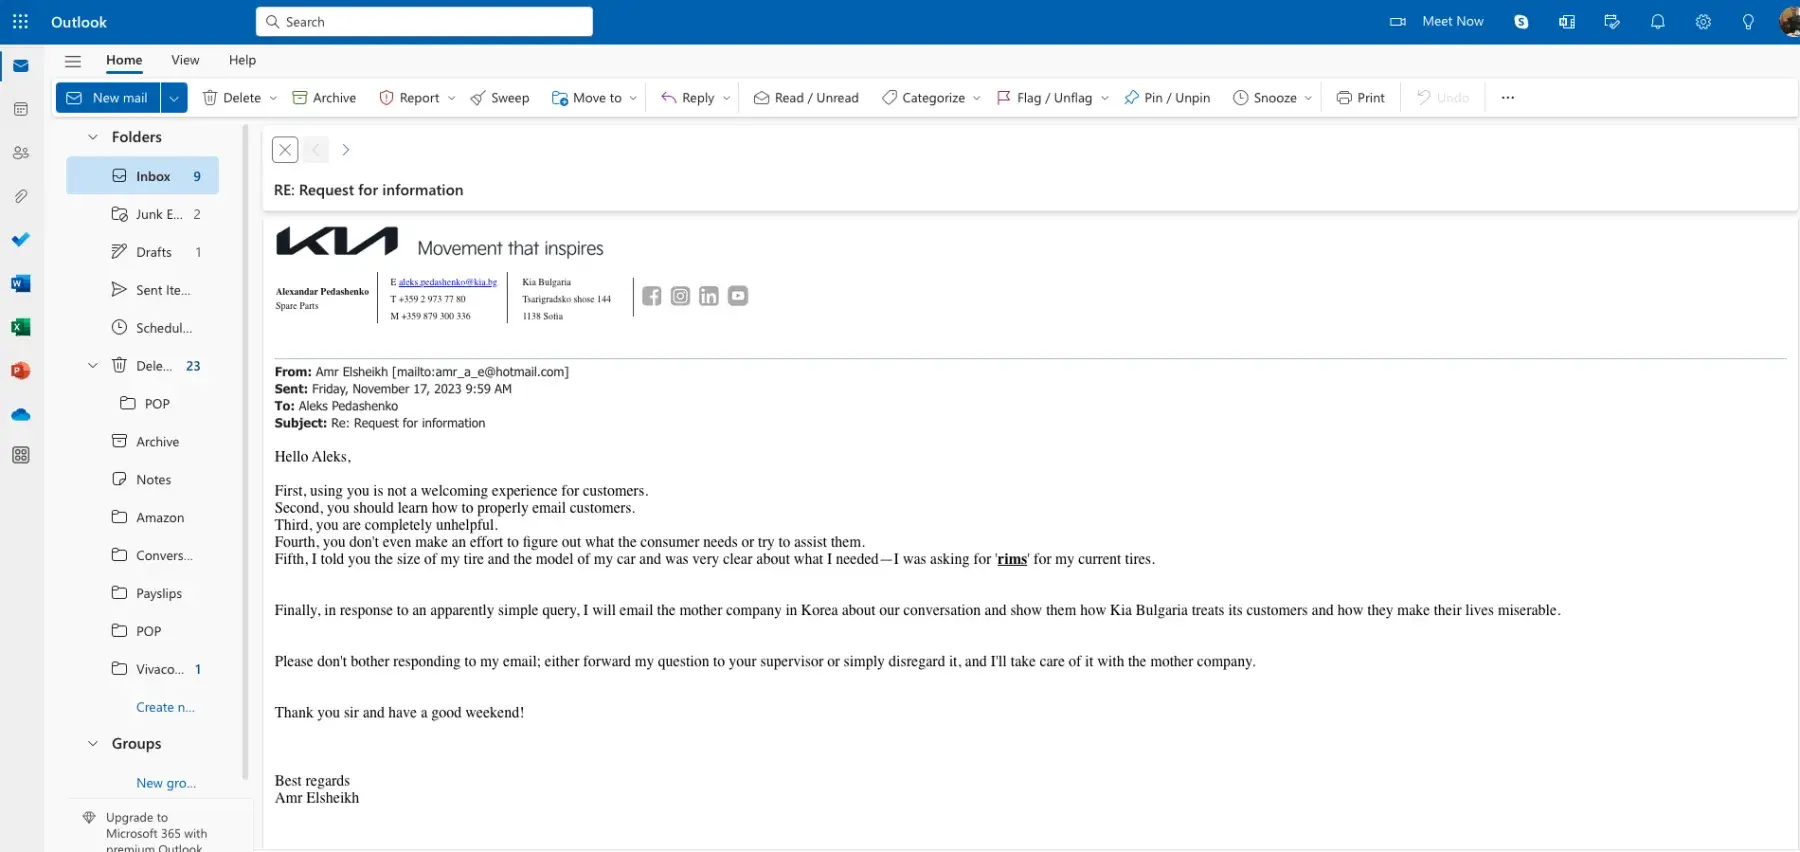Open the Help tab
The height and width of the screenshot is (852, 1800).
click(x=242, y=60)
